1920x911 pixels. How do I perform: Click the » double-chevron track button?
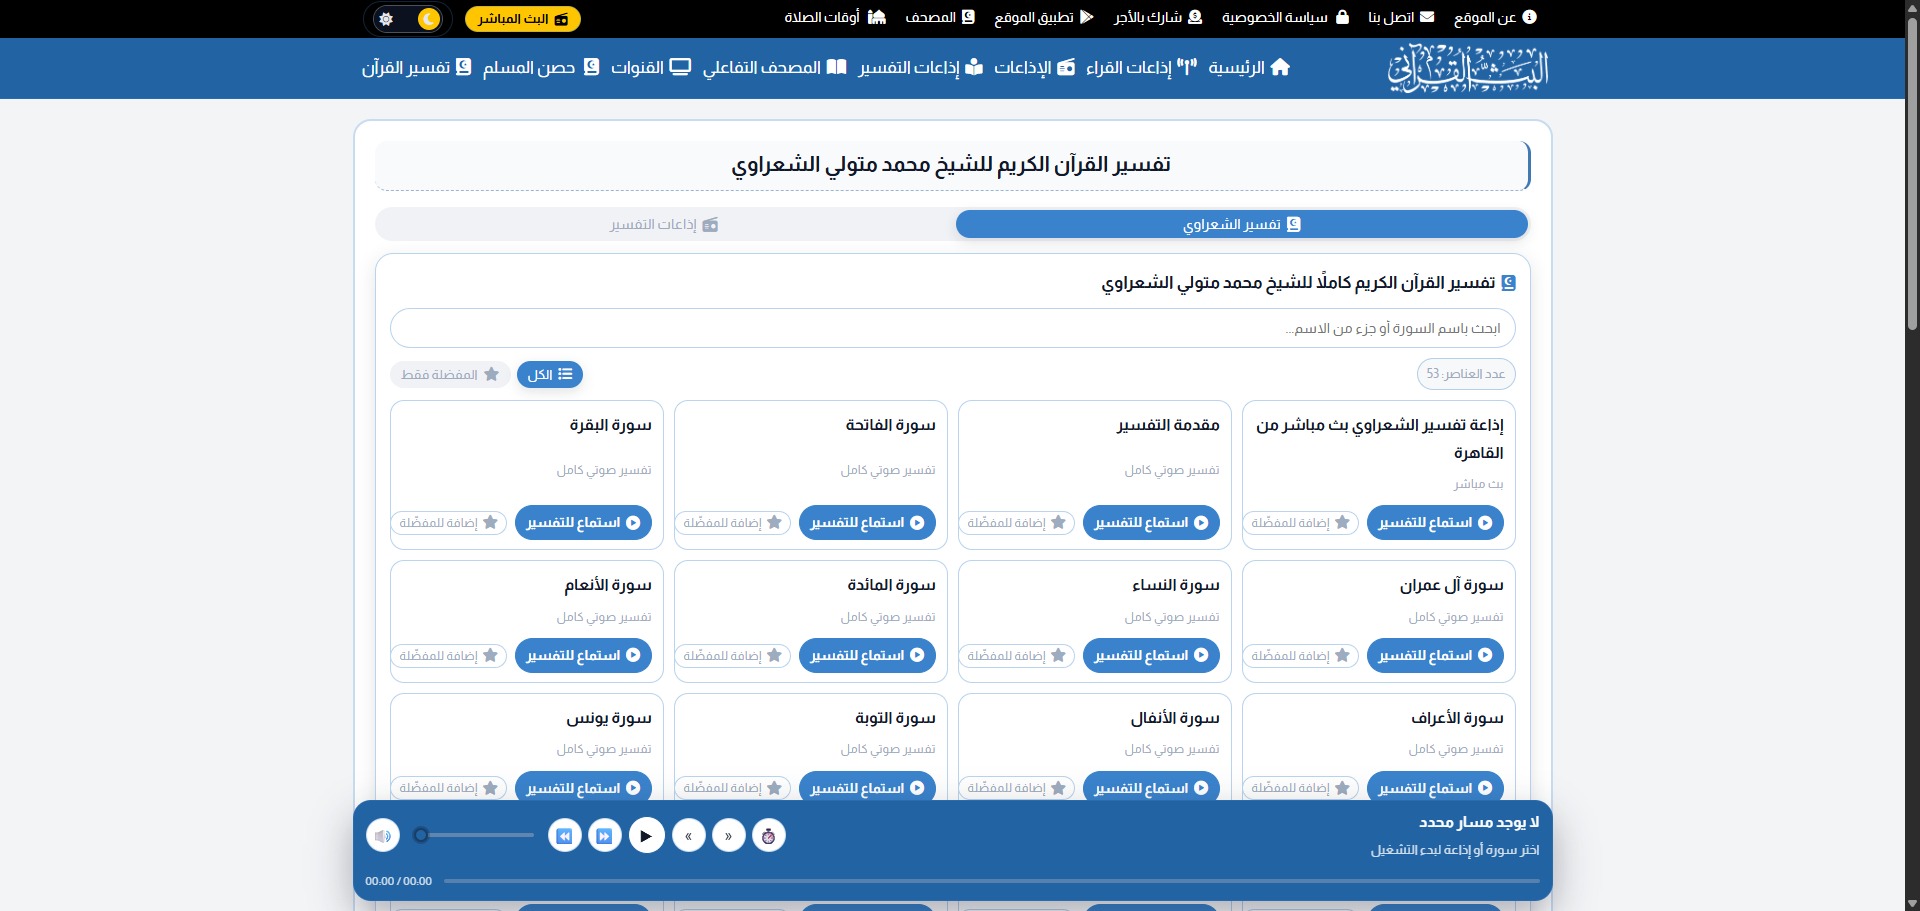728,835
